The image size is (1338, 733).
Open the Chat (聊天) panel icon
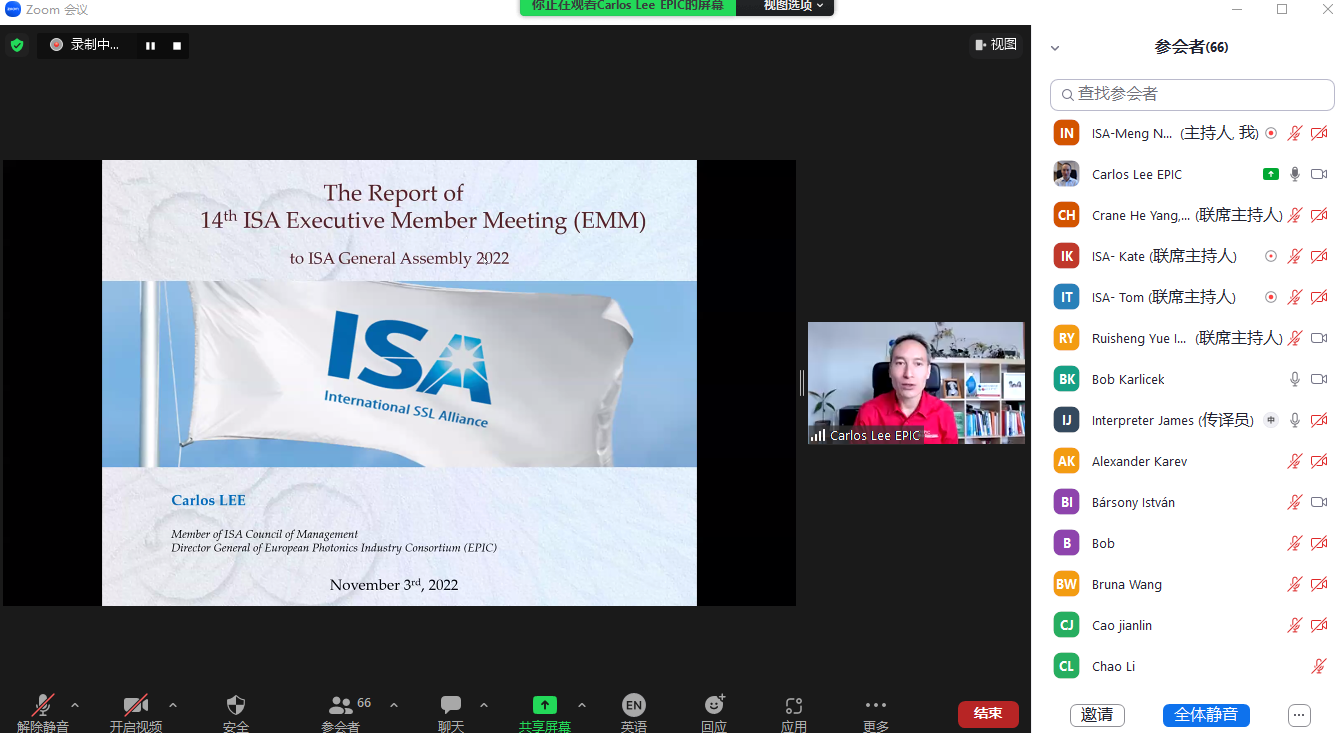(451, 705)
